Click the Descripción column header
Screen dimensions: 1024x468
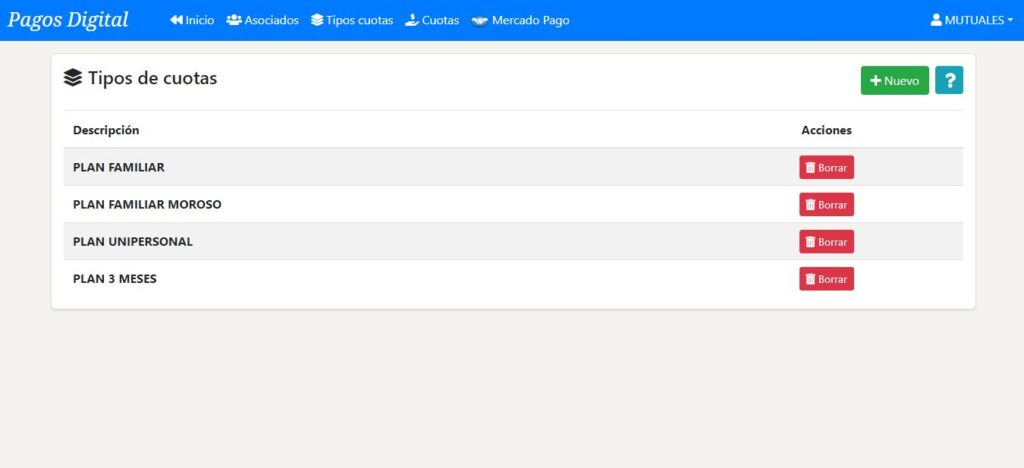point(106,130)
